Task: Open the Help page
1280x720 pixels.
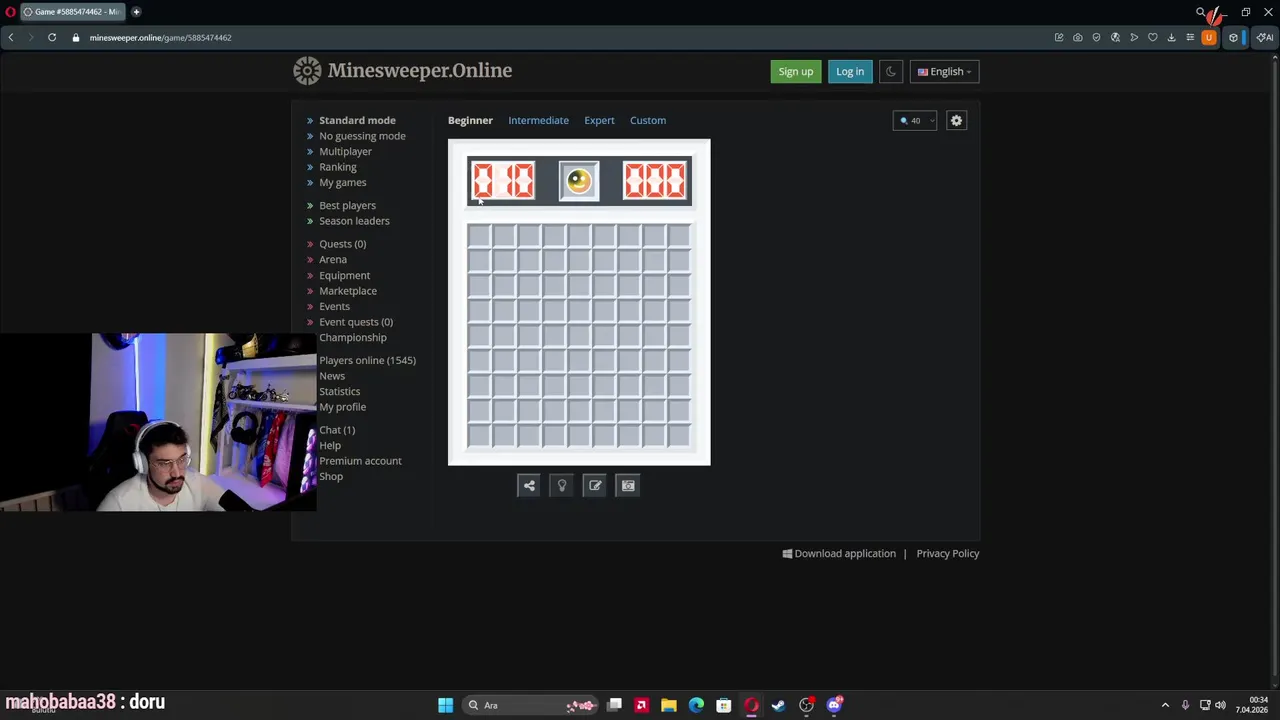Action: pyautogui.click(x=330, y=445)
